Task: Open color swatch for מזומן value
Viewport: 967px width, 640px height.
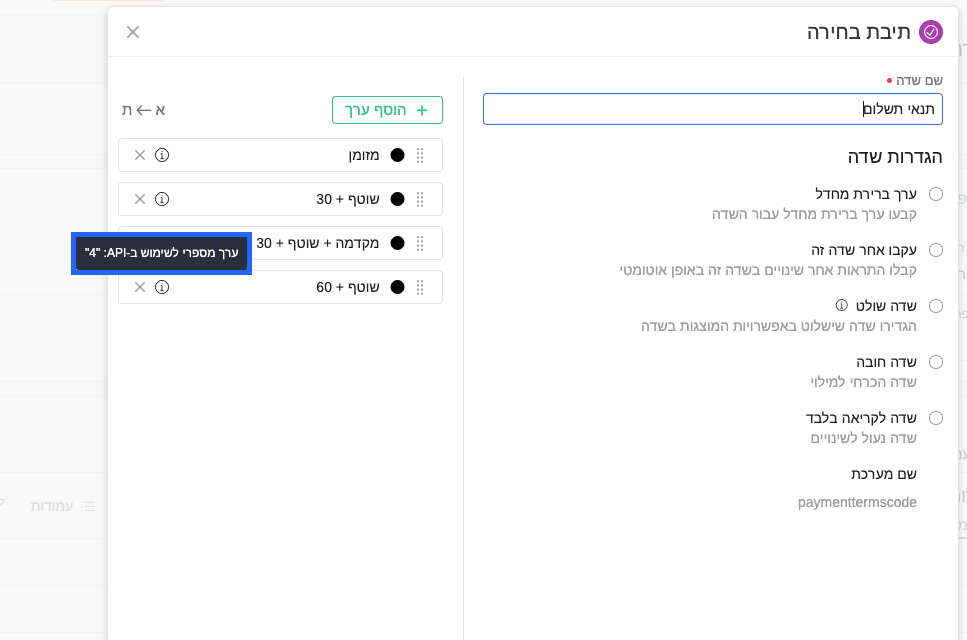Action: point(398,155)
